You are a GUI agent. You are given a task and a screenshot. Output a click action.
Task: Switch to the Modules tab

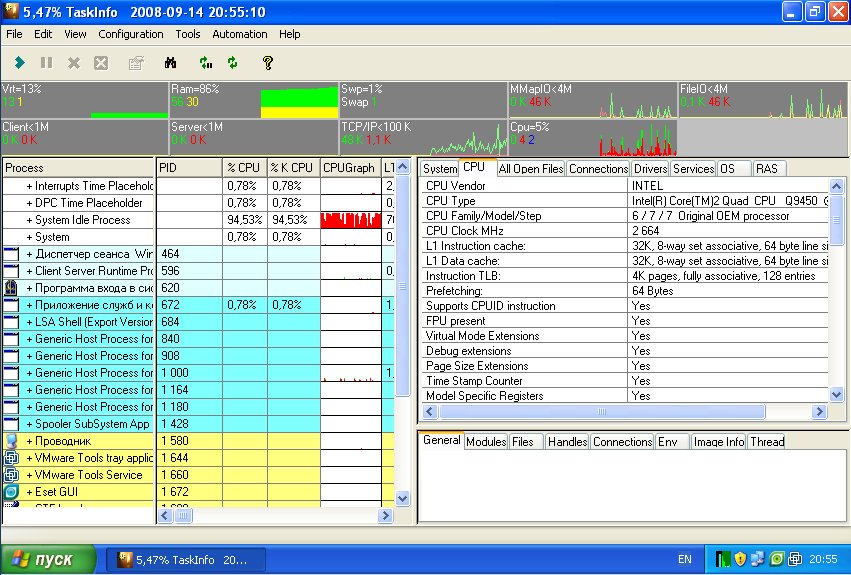pos(486,442)
